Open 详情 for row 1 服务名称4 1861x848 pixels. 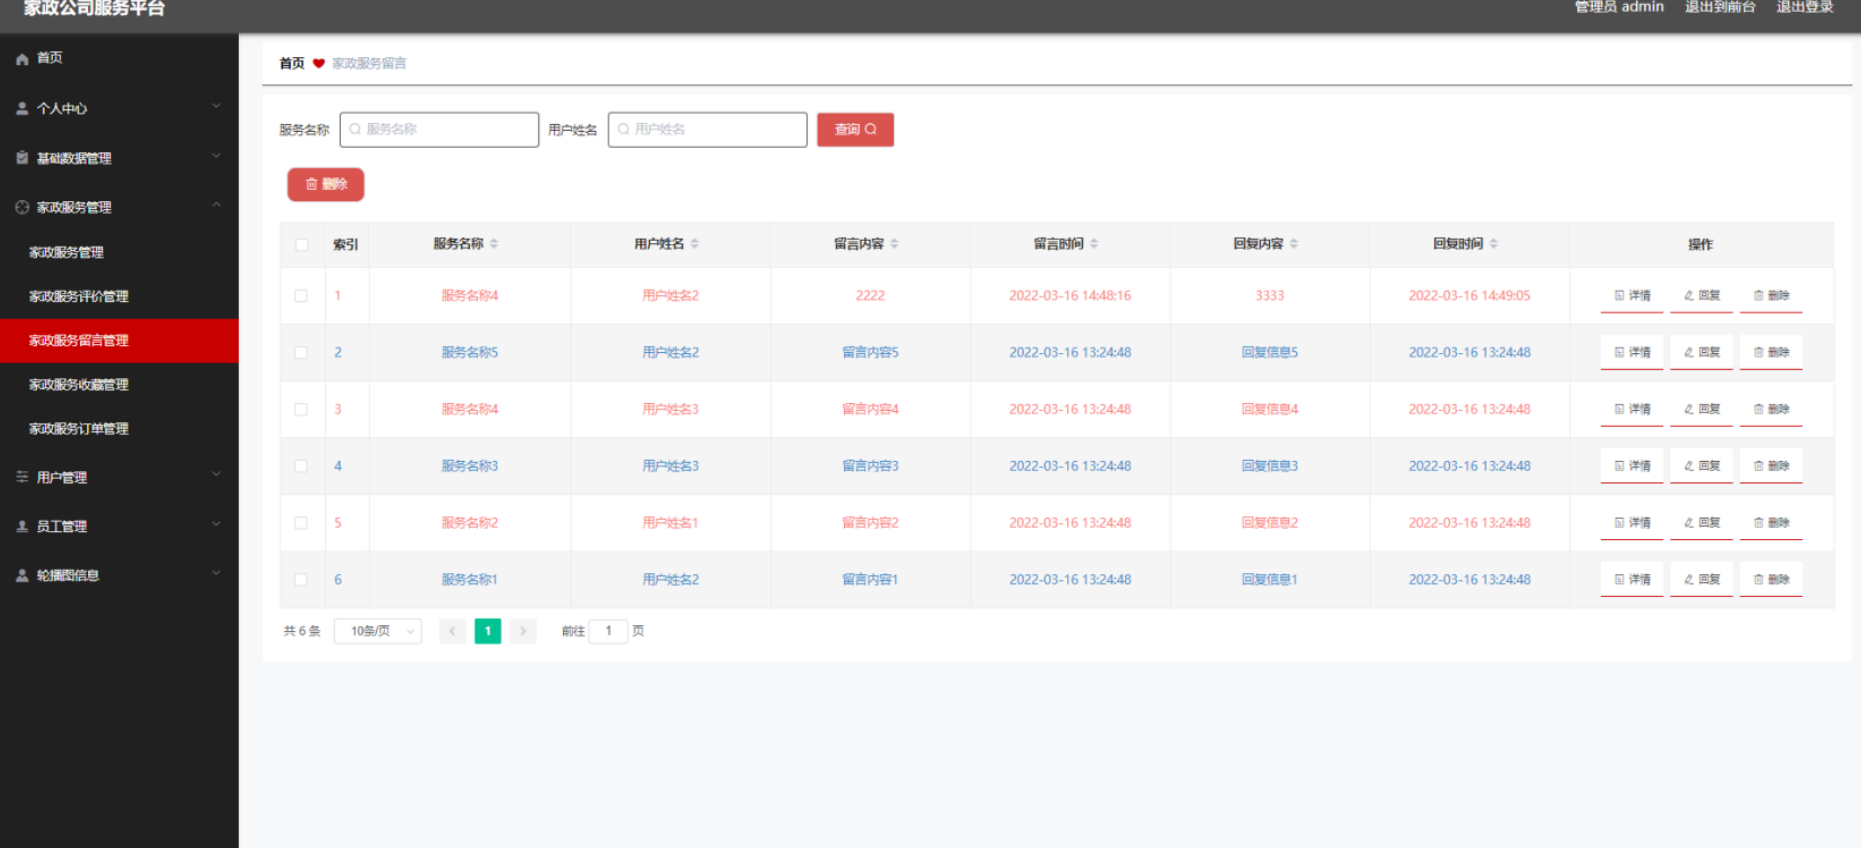(1632, 296)
